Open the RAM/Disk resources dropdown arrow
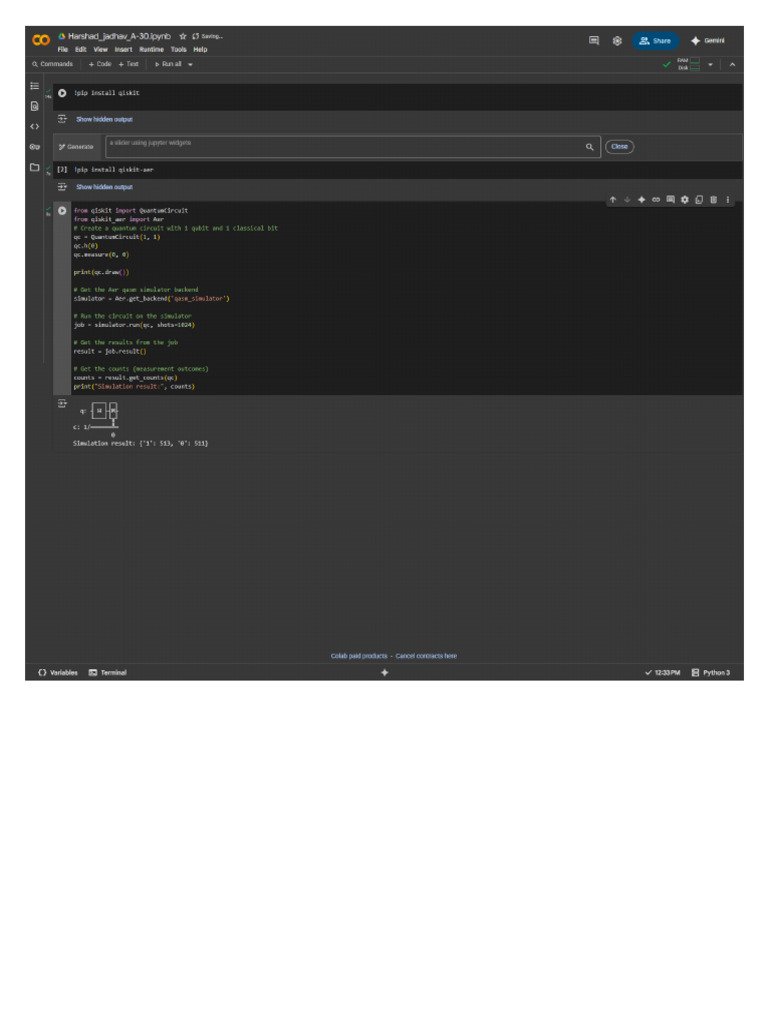The image size is (768, 1024). click(711, 64)
